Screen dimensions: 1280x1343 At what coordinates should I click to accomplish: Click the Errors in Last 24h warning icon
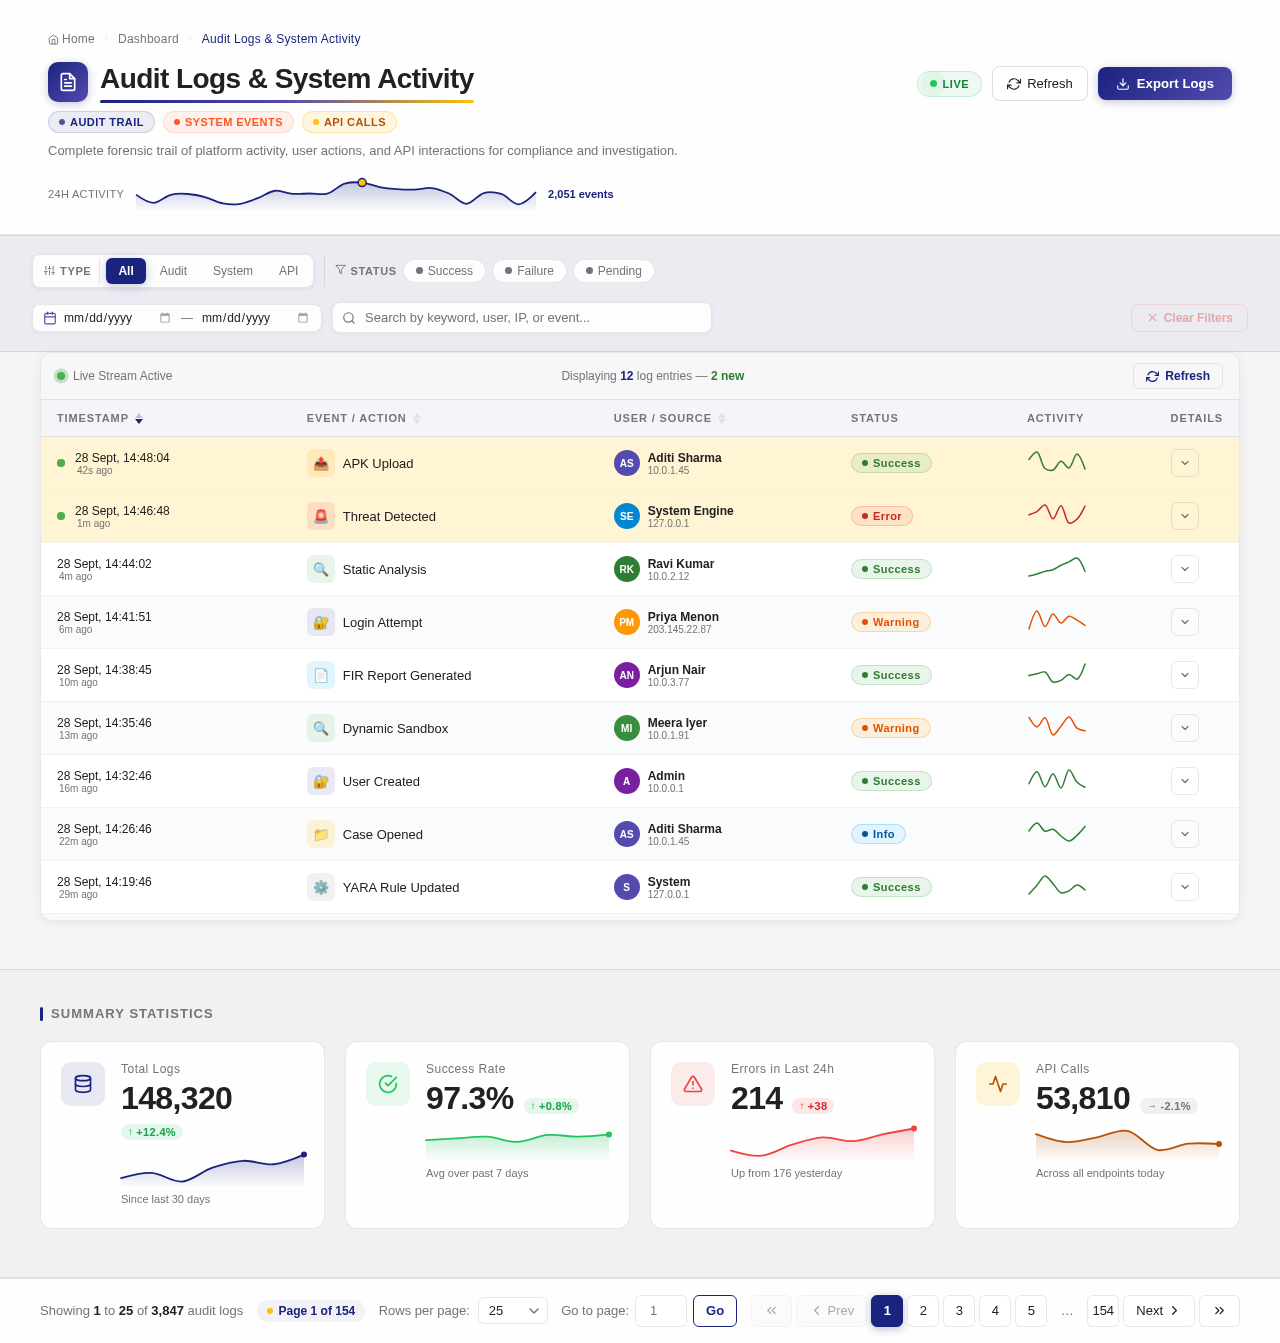693,1084
